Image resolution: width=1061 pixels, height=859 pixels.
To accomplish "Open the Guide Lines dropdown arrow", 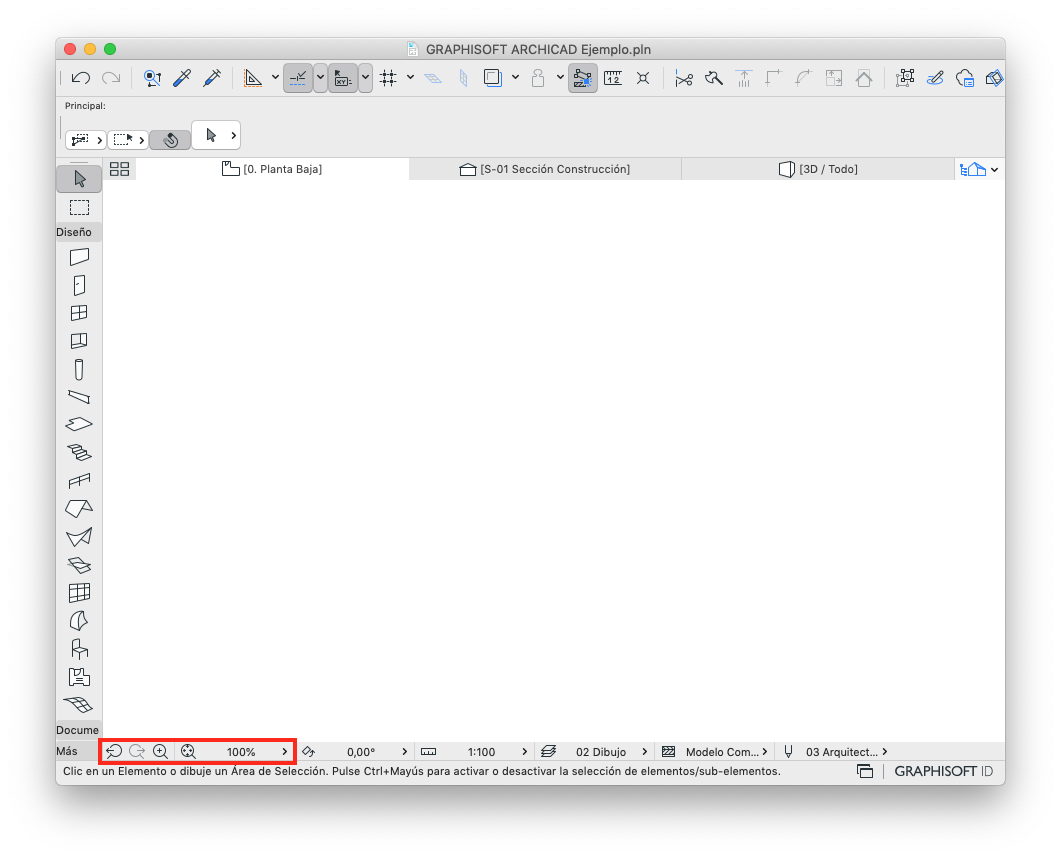I will pyautogui.click(x=275, y=78).
